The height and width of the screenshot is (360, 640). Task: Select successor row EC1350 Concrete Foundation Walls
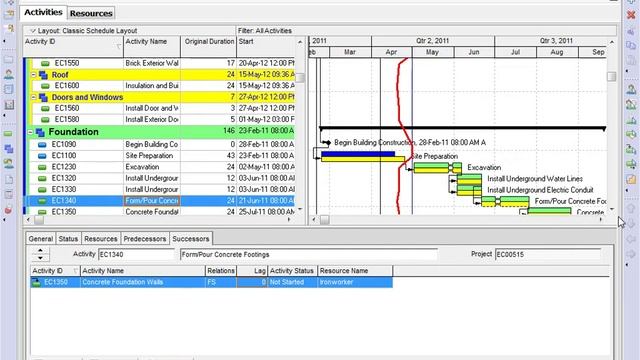(211, 282)
